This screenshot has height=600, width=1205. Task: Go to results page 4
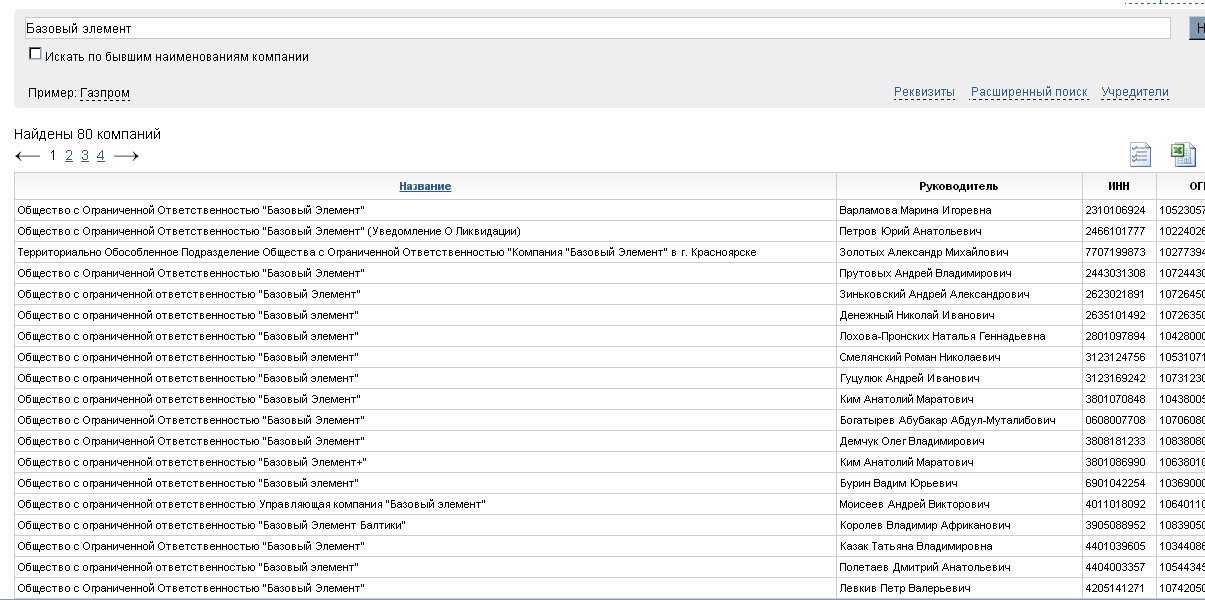pyautogui.click(x=101, y=155)
